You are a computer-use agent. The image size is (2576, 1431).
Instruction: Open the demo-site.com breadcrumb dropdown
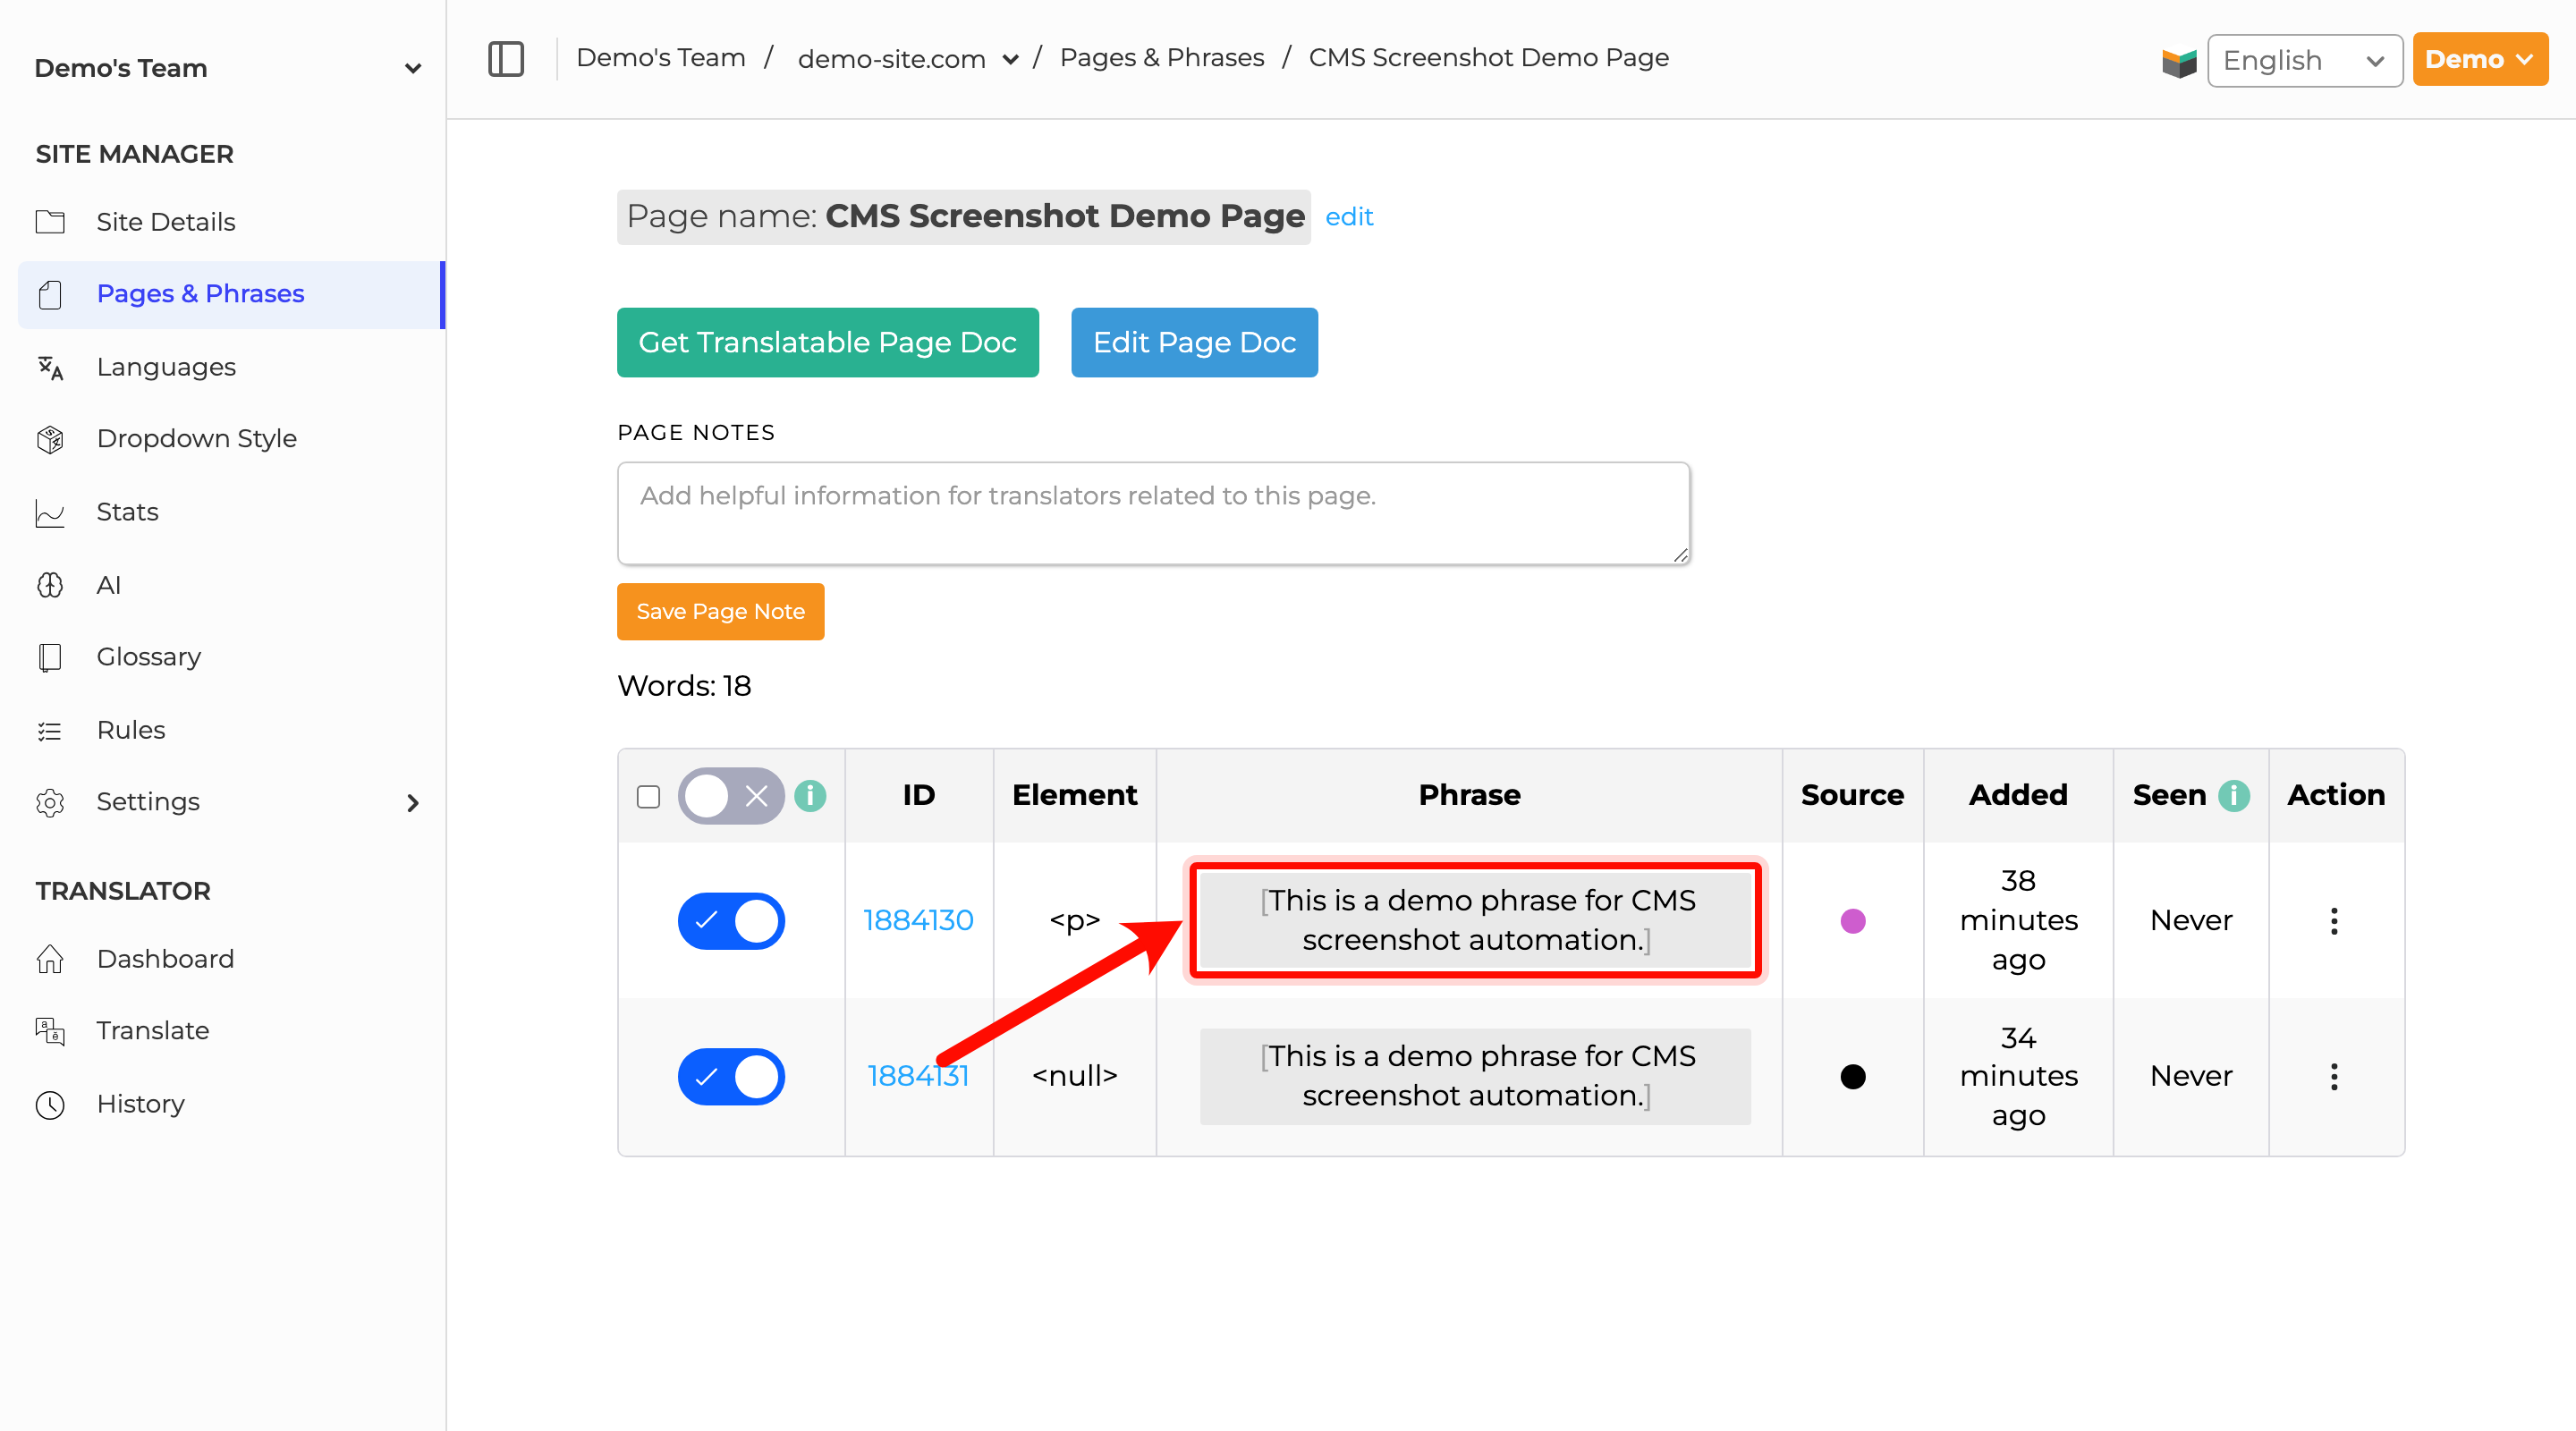click(908, 59)
